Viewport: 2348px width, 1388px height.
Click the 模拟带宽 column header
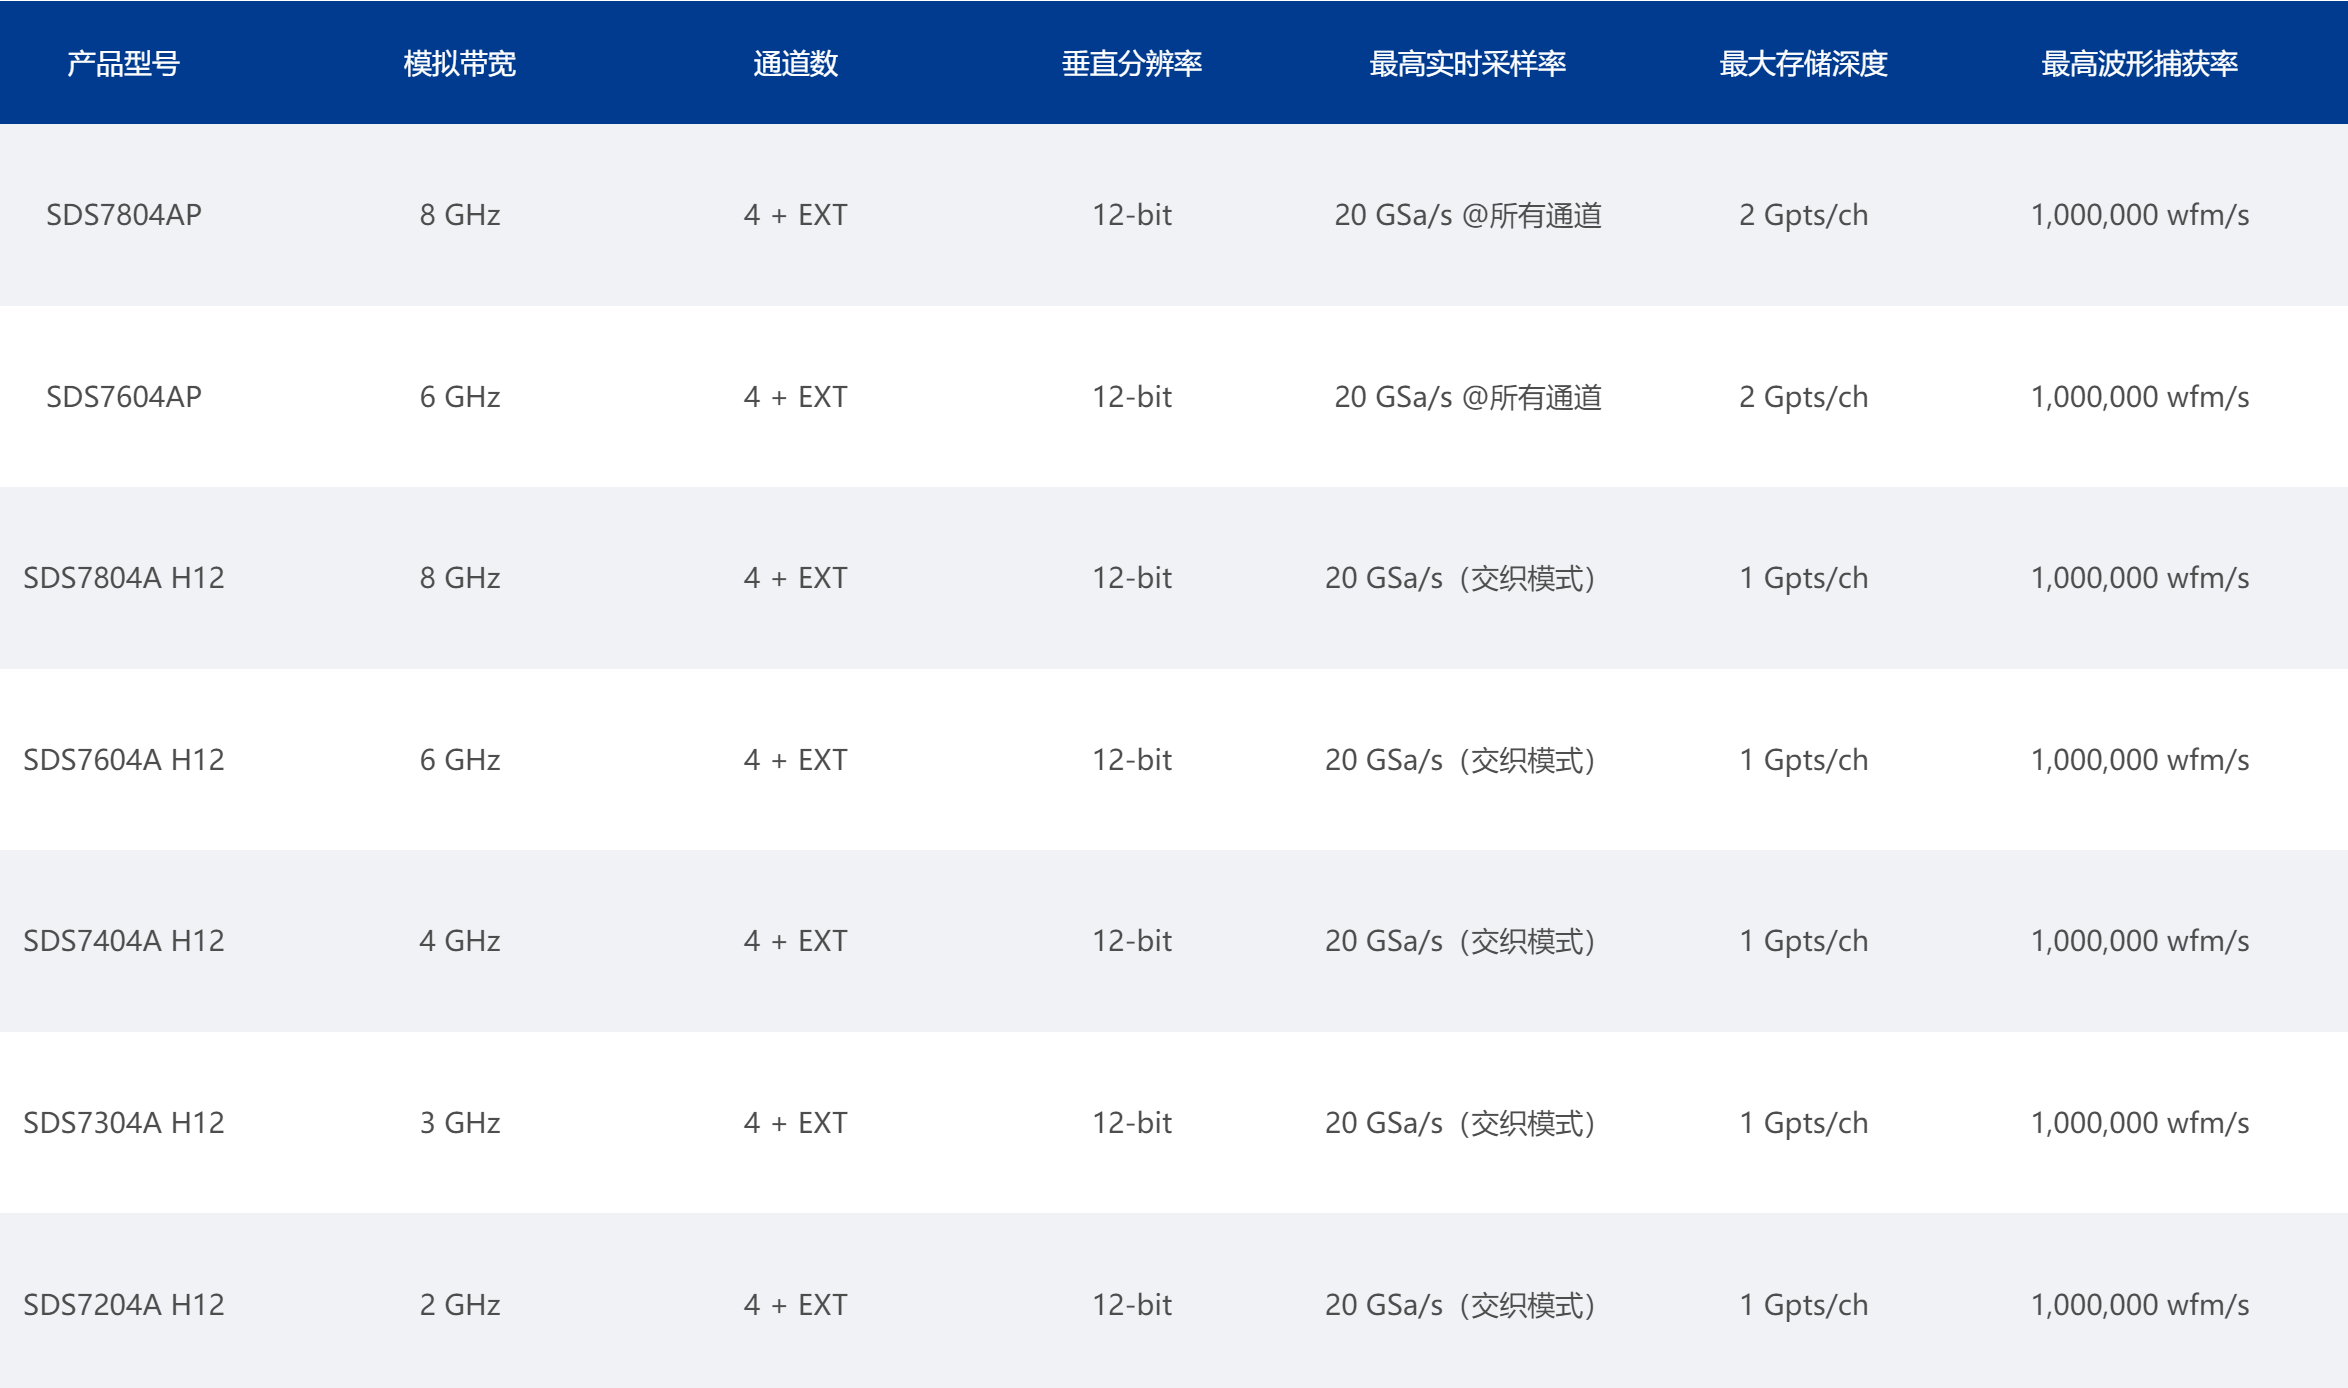[x=459, y=63]
